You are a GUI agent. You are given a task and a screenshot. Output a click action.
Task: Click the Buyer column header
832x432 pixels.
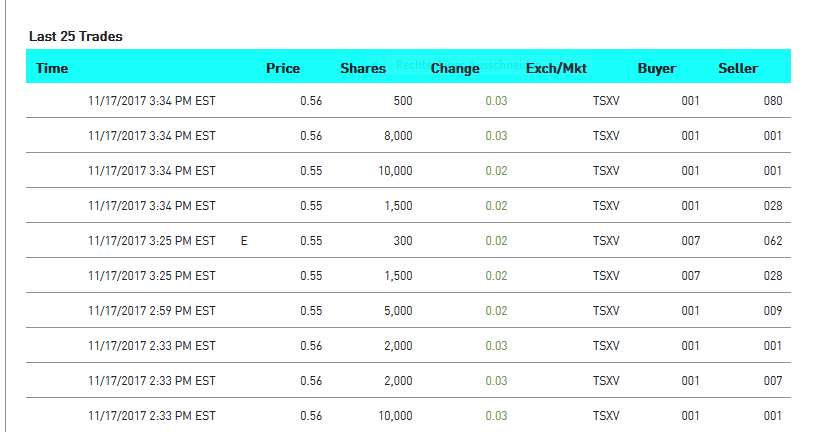(x=657, y=69)
